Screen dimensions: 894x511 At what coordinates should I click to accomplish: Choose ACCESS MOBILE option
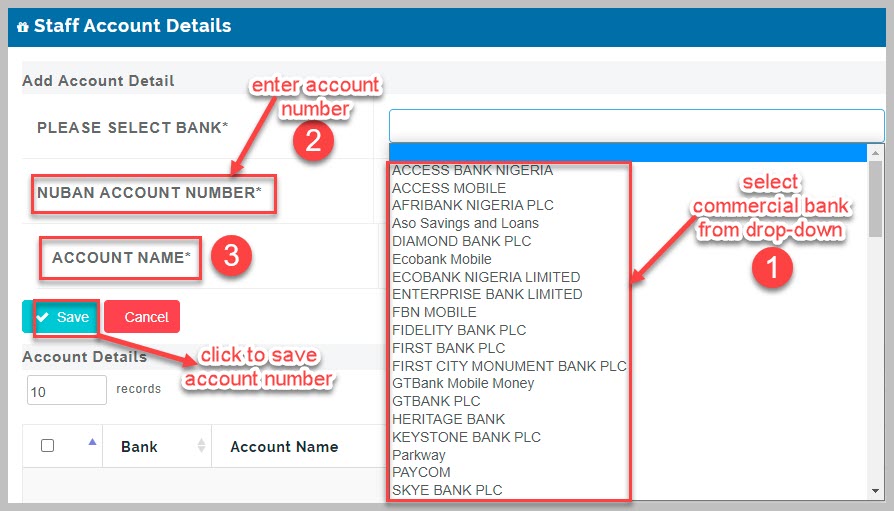(449, 188)
